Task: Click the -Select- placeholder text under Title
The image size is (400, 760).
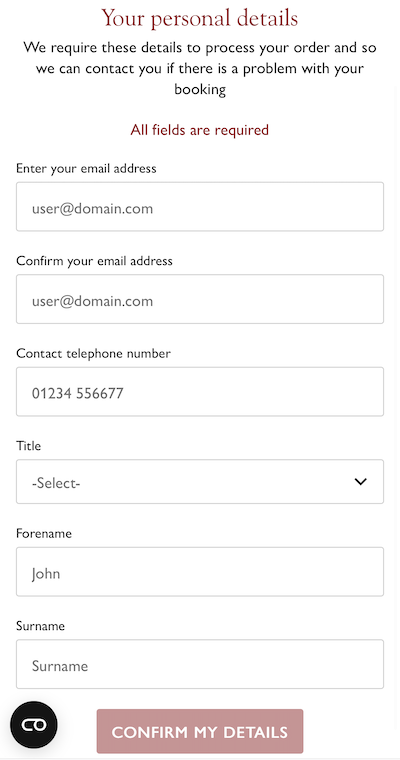Action: (x=56, y=483)
